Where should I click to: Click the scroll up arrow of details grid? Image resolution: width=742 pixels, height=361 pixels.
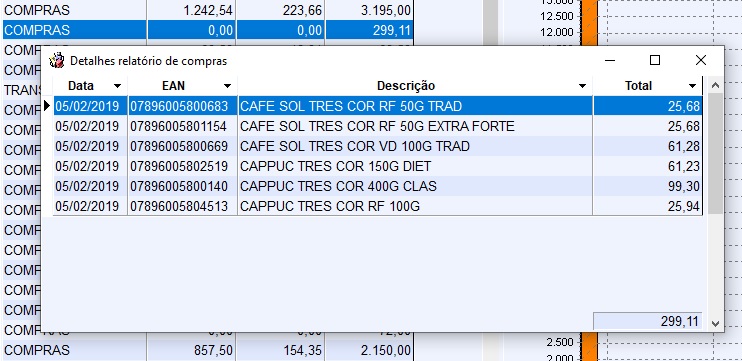[715, 86]
